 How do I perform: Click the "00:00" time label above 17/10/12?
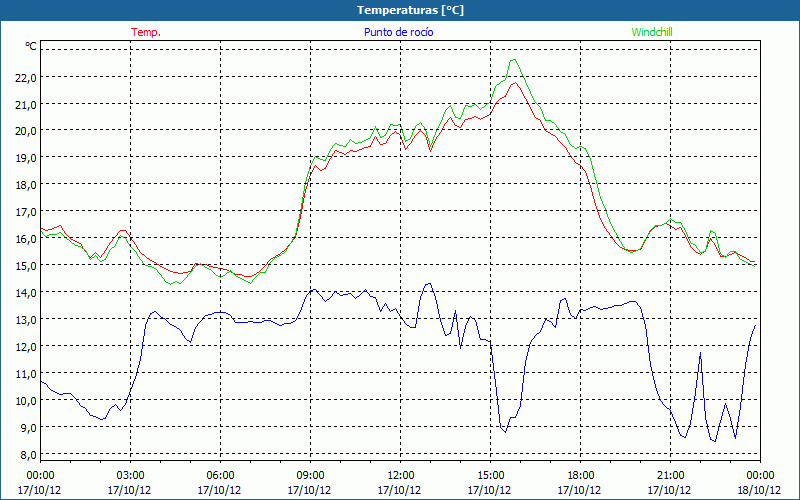40,476
